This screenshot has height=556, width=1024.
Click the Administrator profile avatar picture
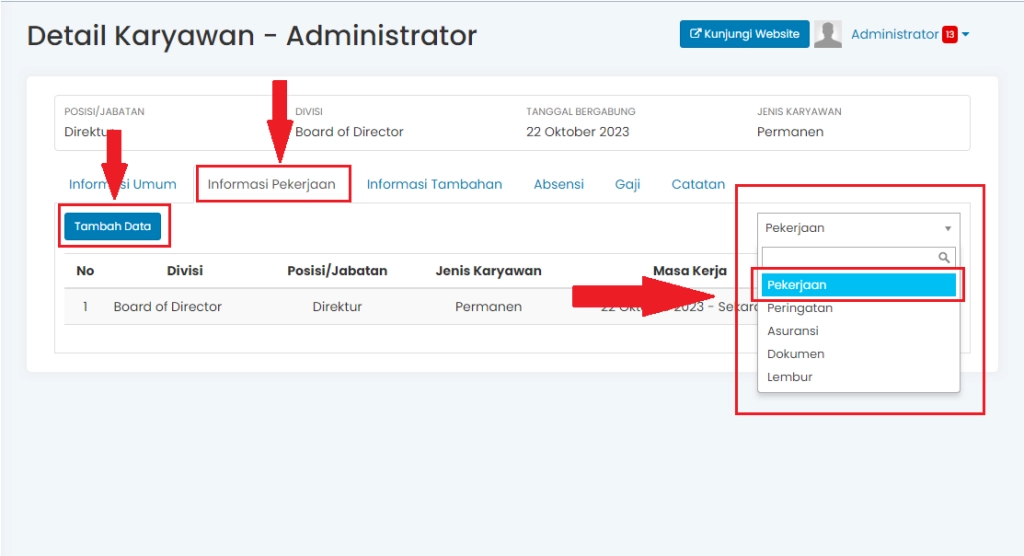pyautogui.click(x=827, y=34)
